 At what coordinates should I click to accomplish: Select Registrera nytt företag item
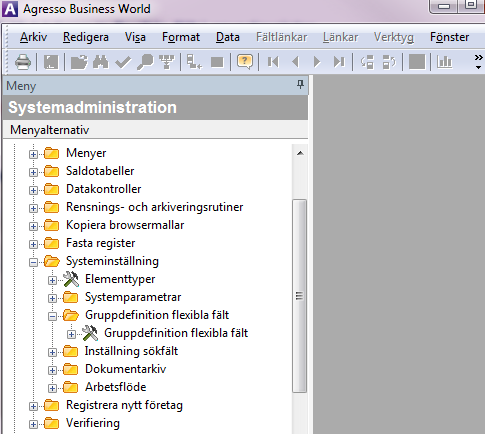tap(124, 405)
